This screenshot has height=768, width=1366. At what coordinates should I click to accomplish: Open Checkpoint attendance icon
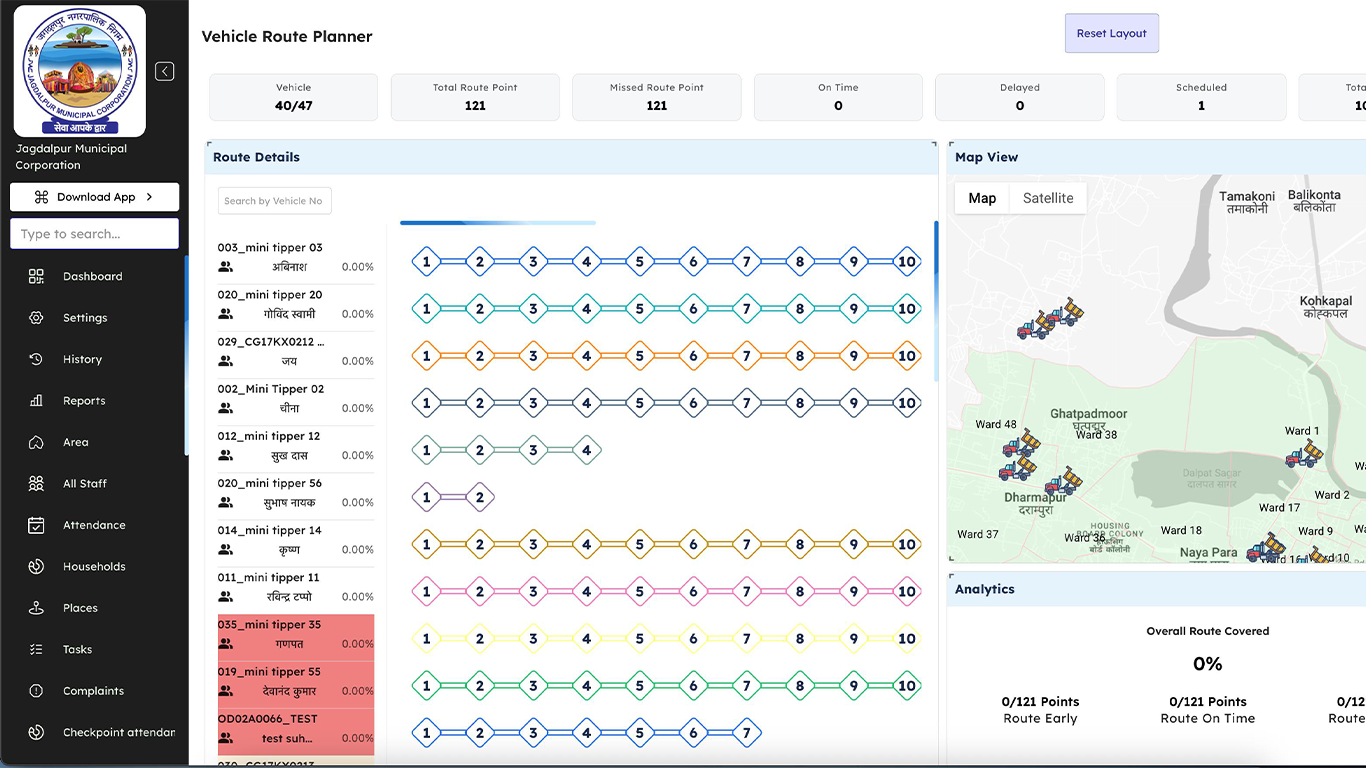point(36,732)
